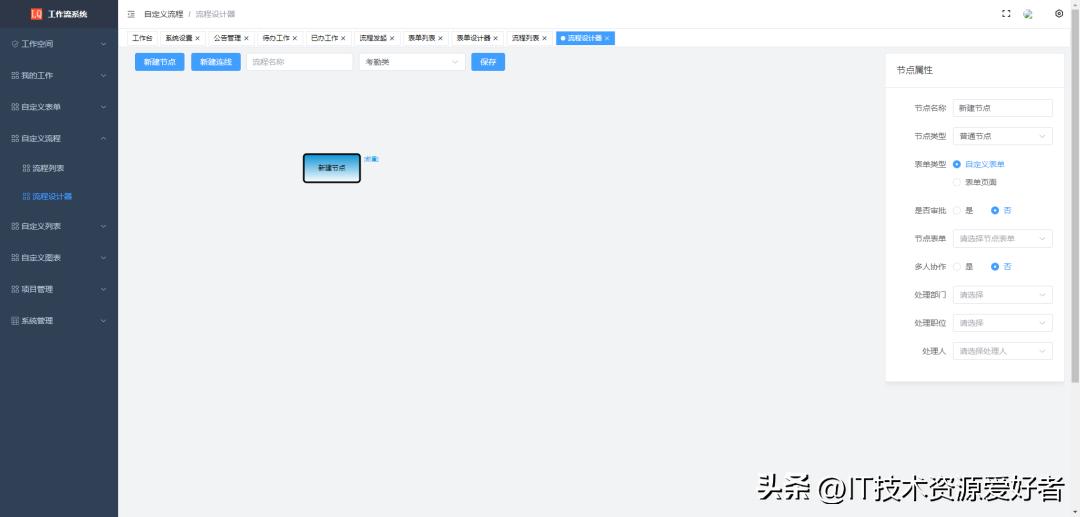Image resolution: width=1080 pixels, height=517 pixels.
Task: Open the 节点类型 dropdown
Action: point(1002,136)
